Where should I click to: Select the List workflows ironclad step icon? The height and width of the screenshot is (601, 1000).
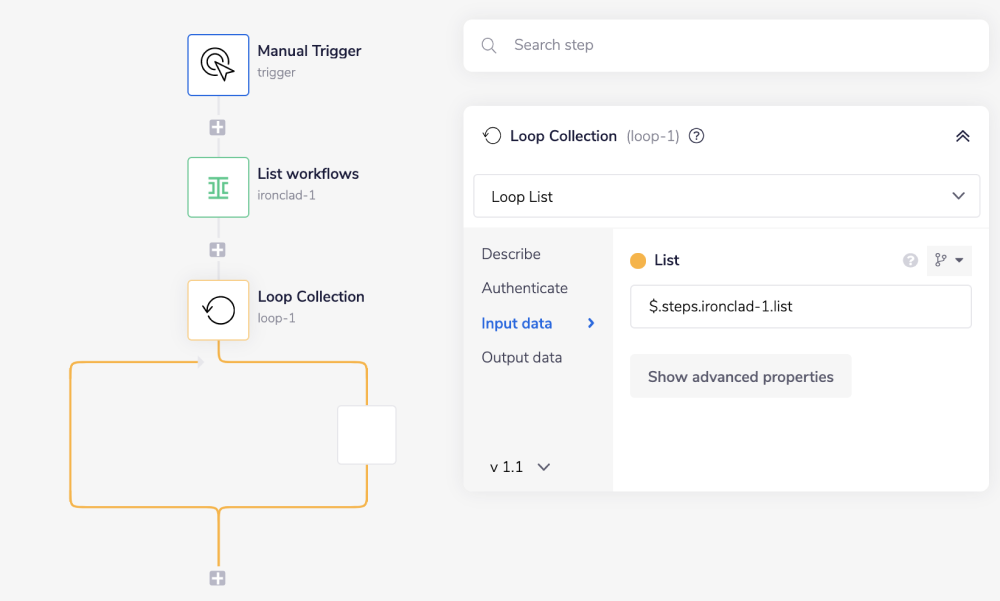click(x=218, y=187)
